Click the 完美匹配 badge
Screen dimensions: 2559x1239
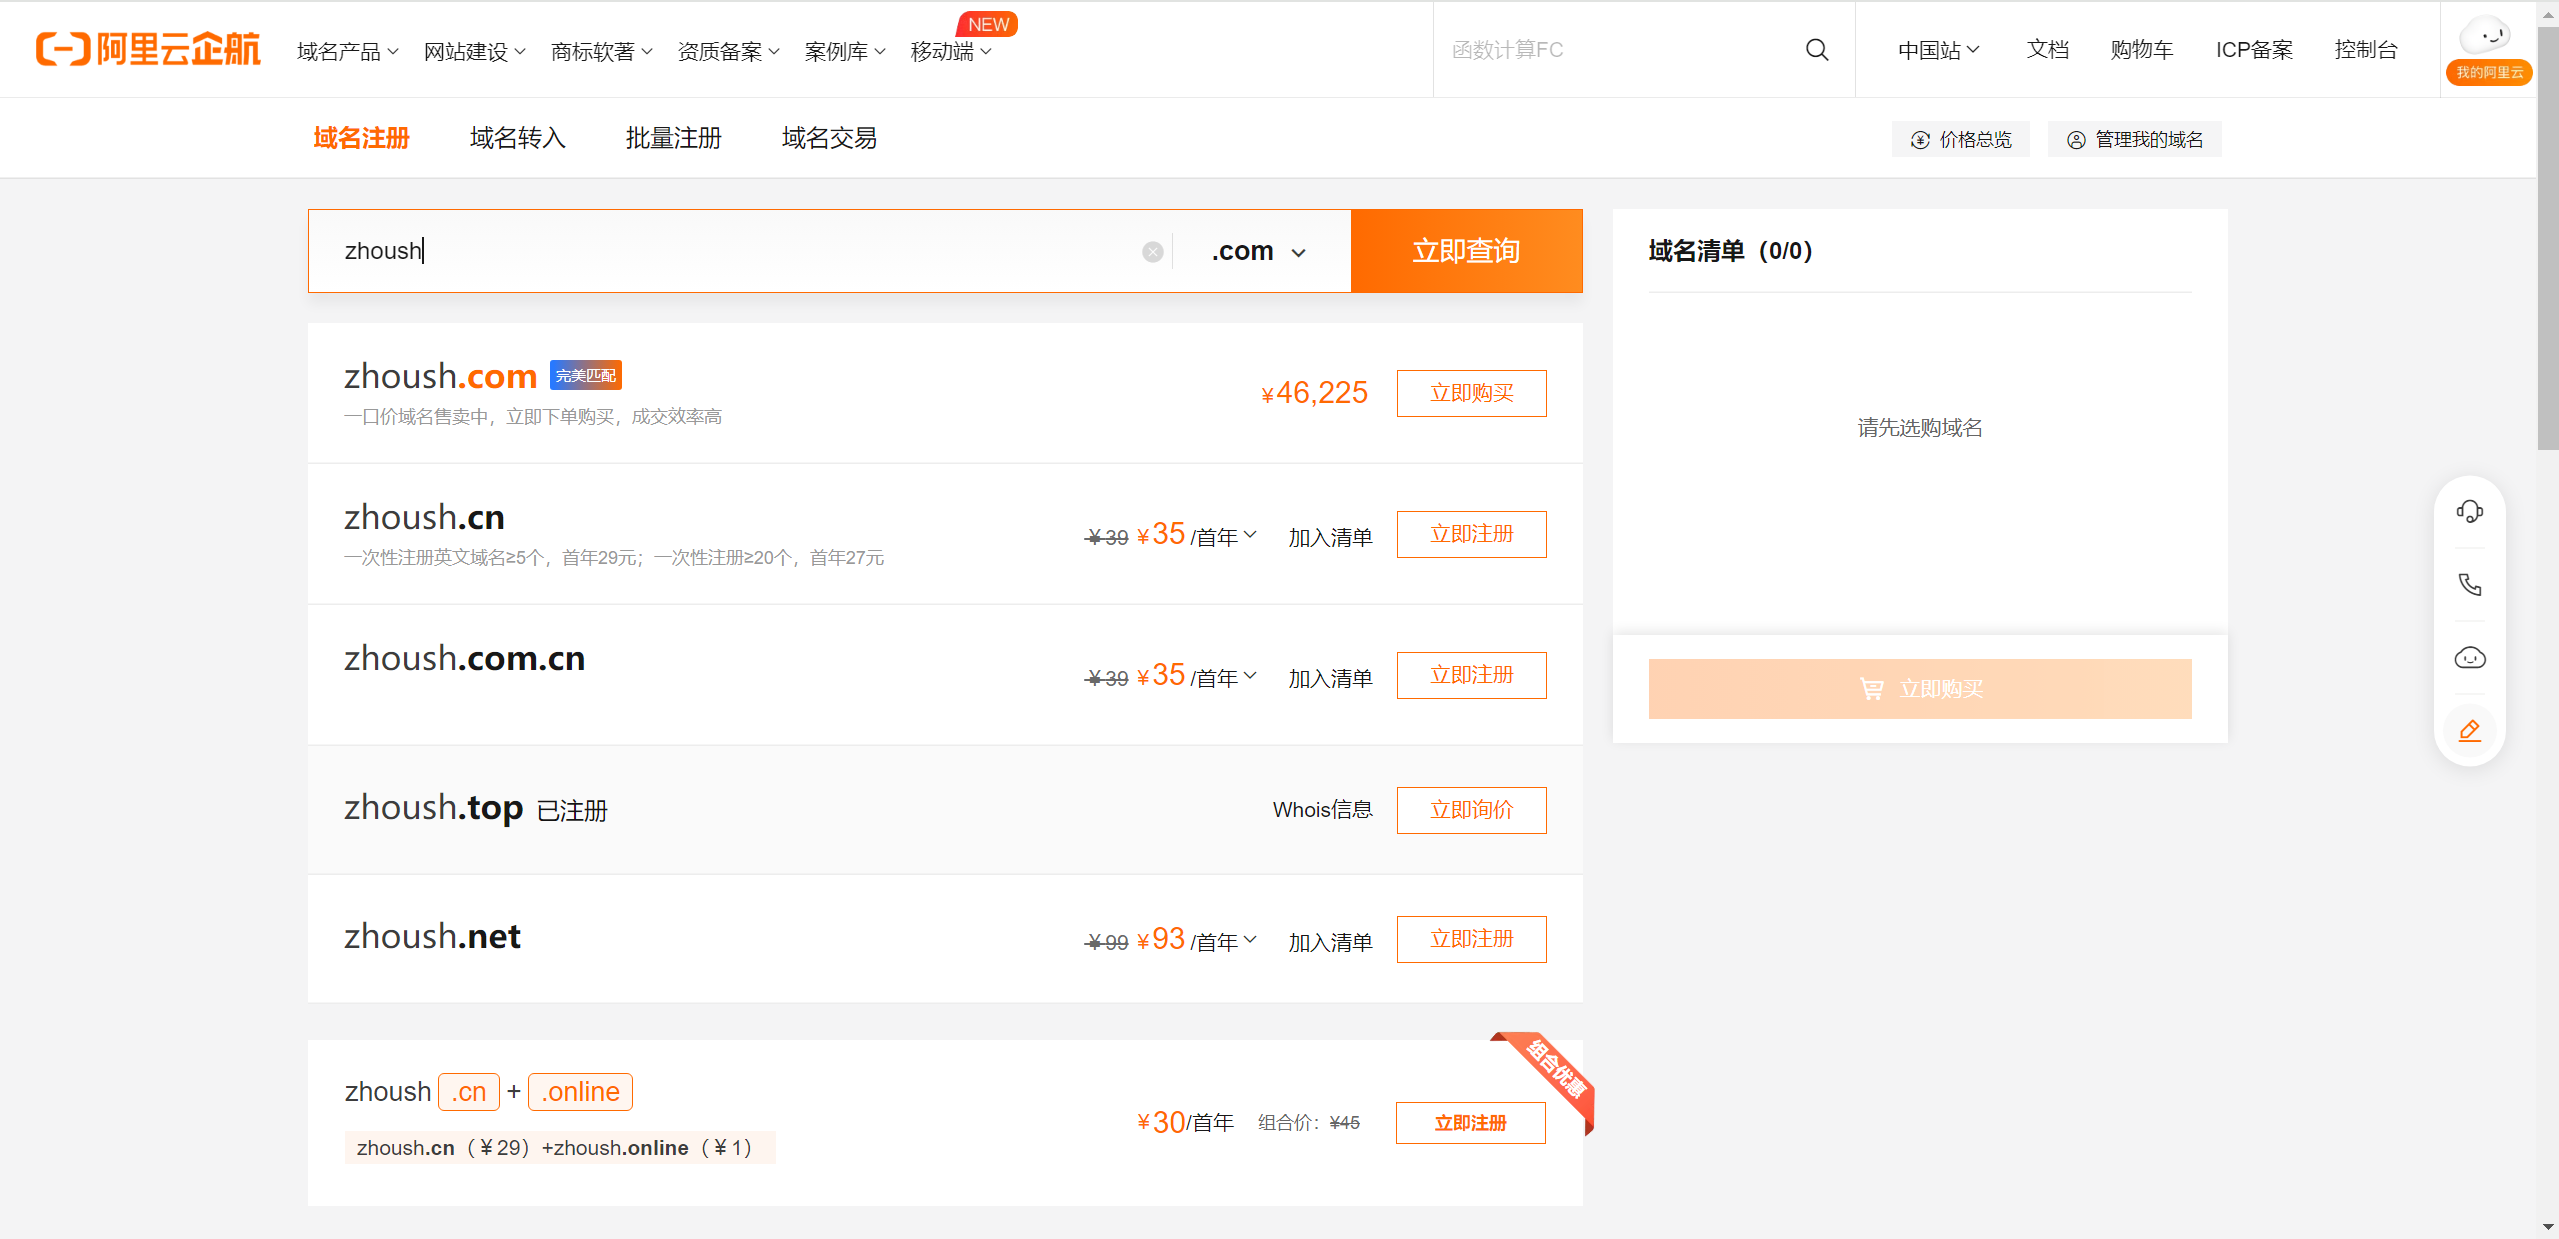pos(586,375)
